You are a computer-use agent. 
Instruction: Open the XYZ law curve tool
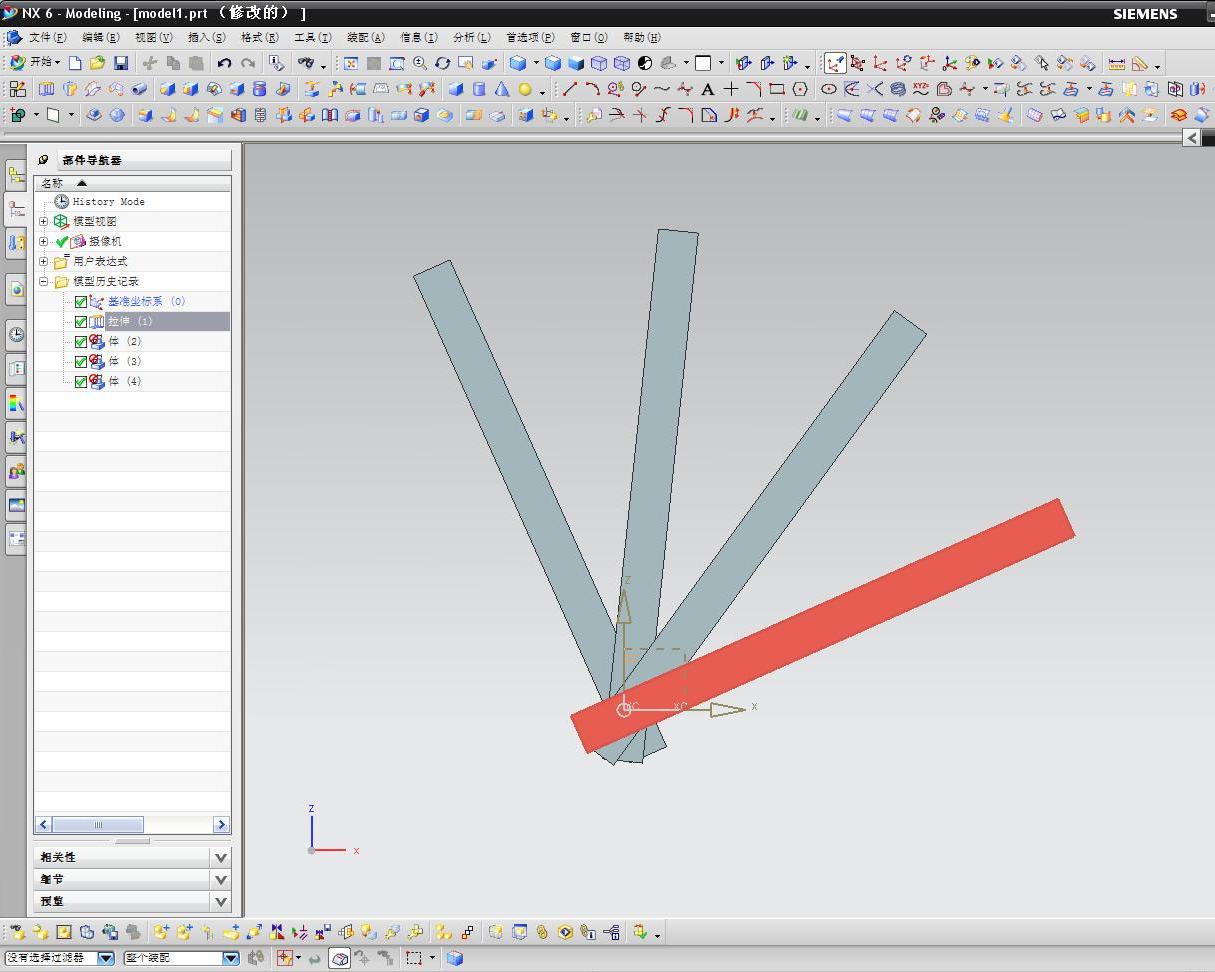[x=920, y=89]
